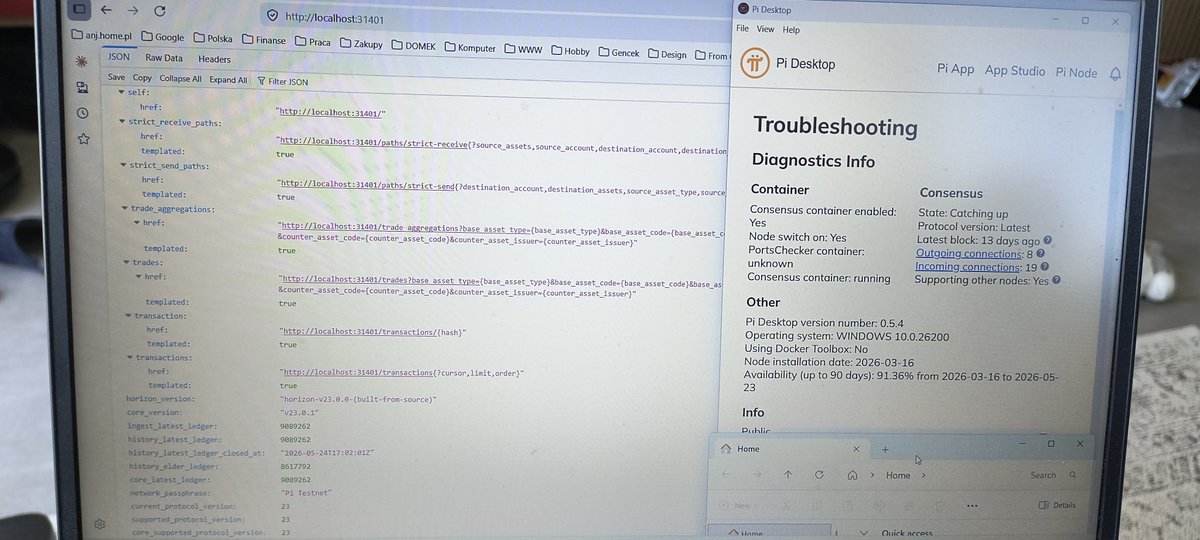1200x540 pixels.
Task: Select the horizon_version value string
Action: point(358,398)
